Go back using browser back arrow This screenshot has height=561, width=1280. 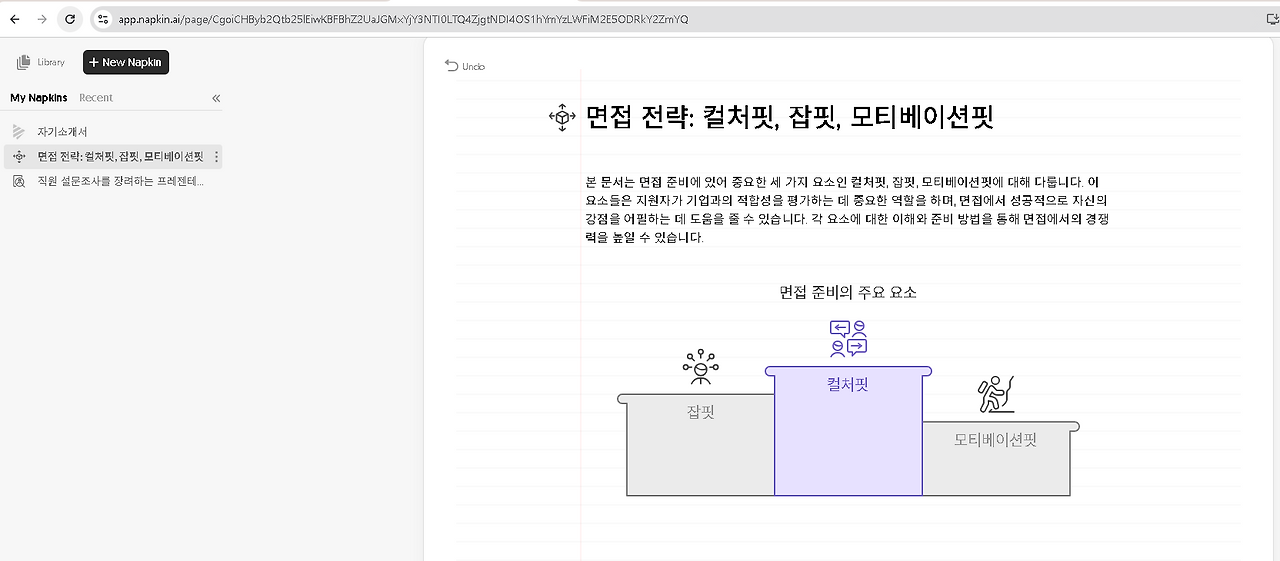click(x=14, y=19)
